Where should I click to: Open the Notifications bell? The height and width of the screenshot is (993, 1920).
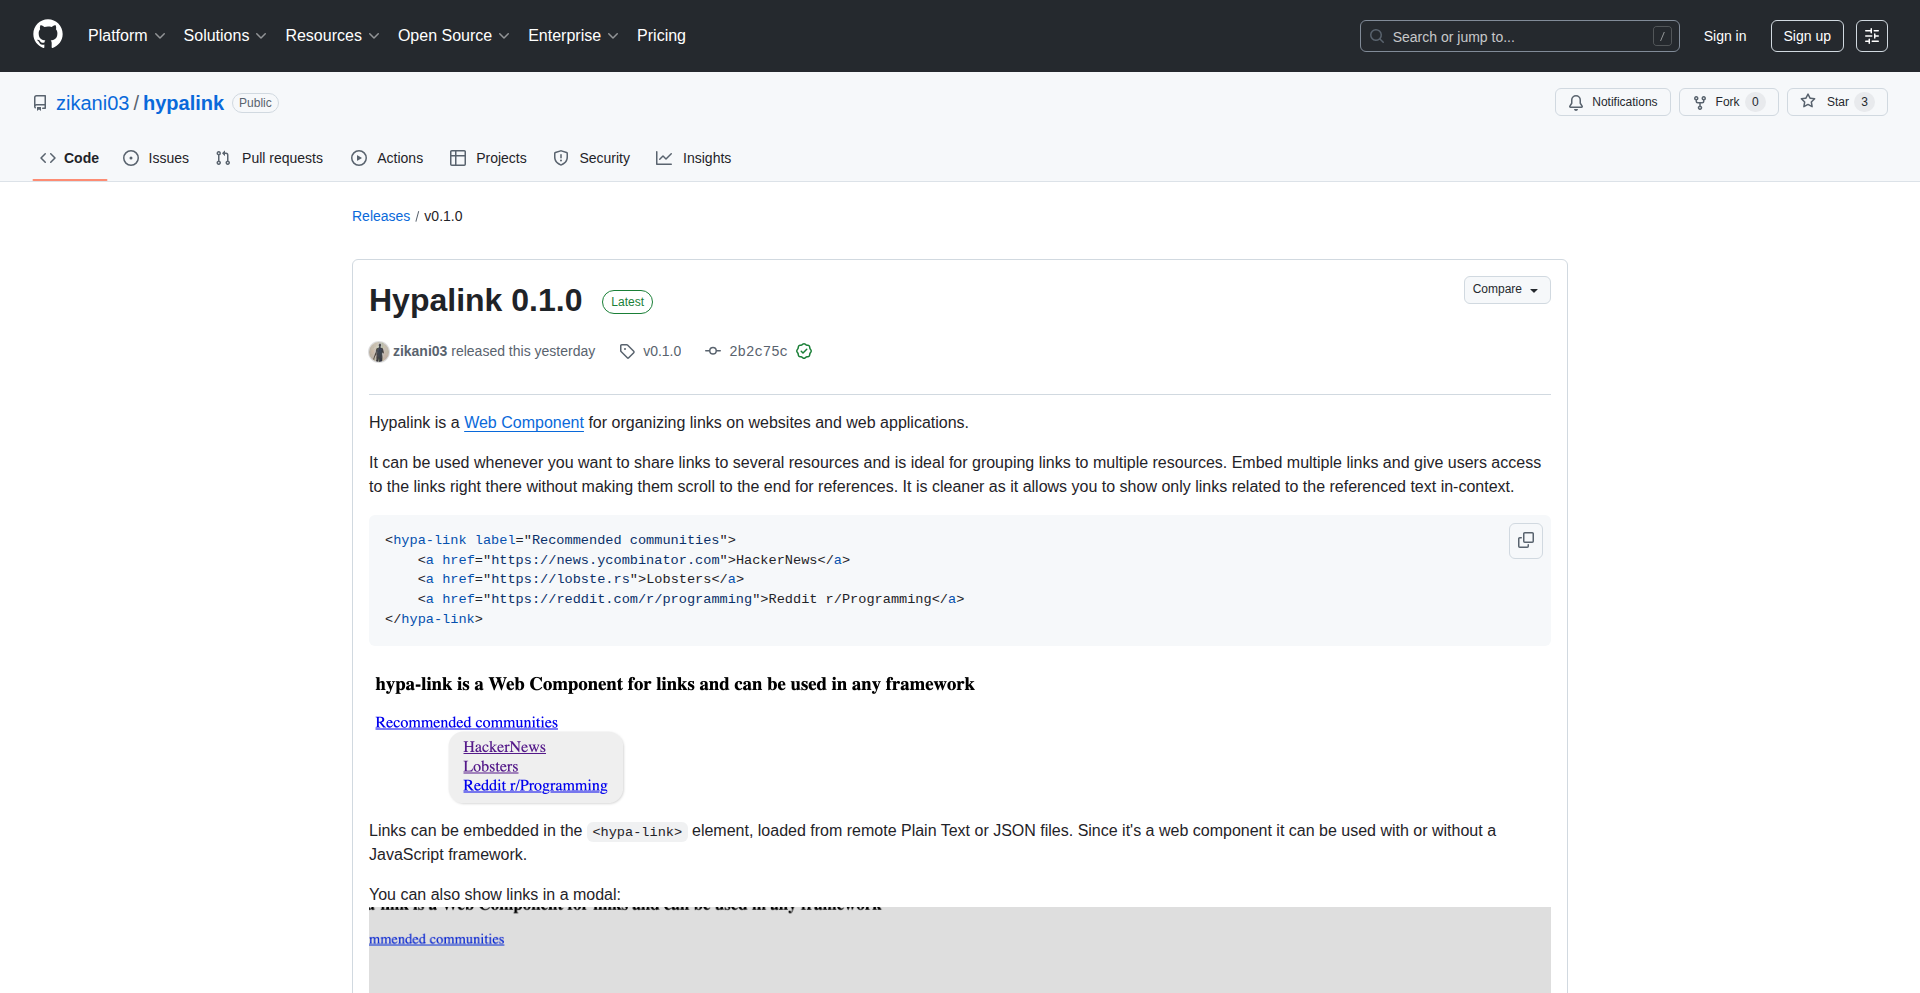coord(1612,102)
